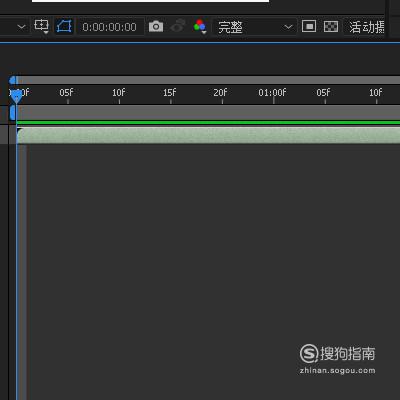Click the 01:00f mark on time ruler
Screen dimensions: 400x400
272,93
